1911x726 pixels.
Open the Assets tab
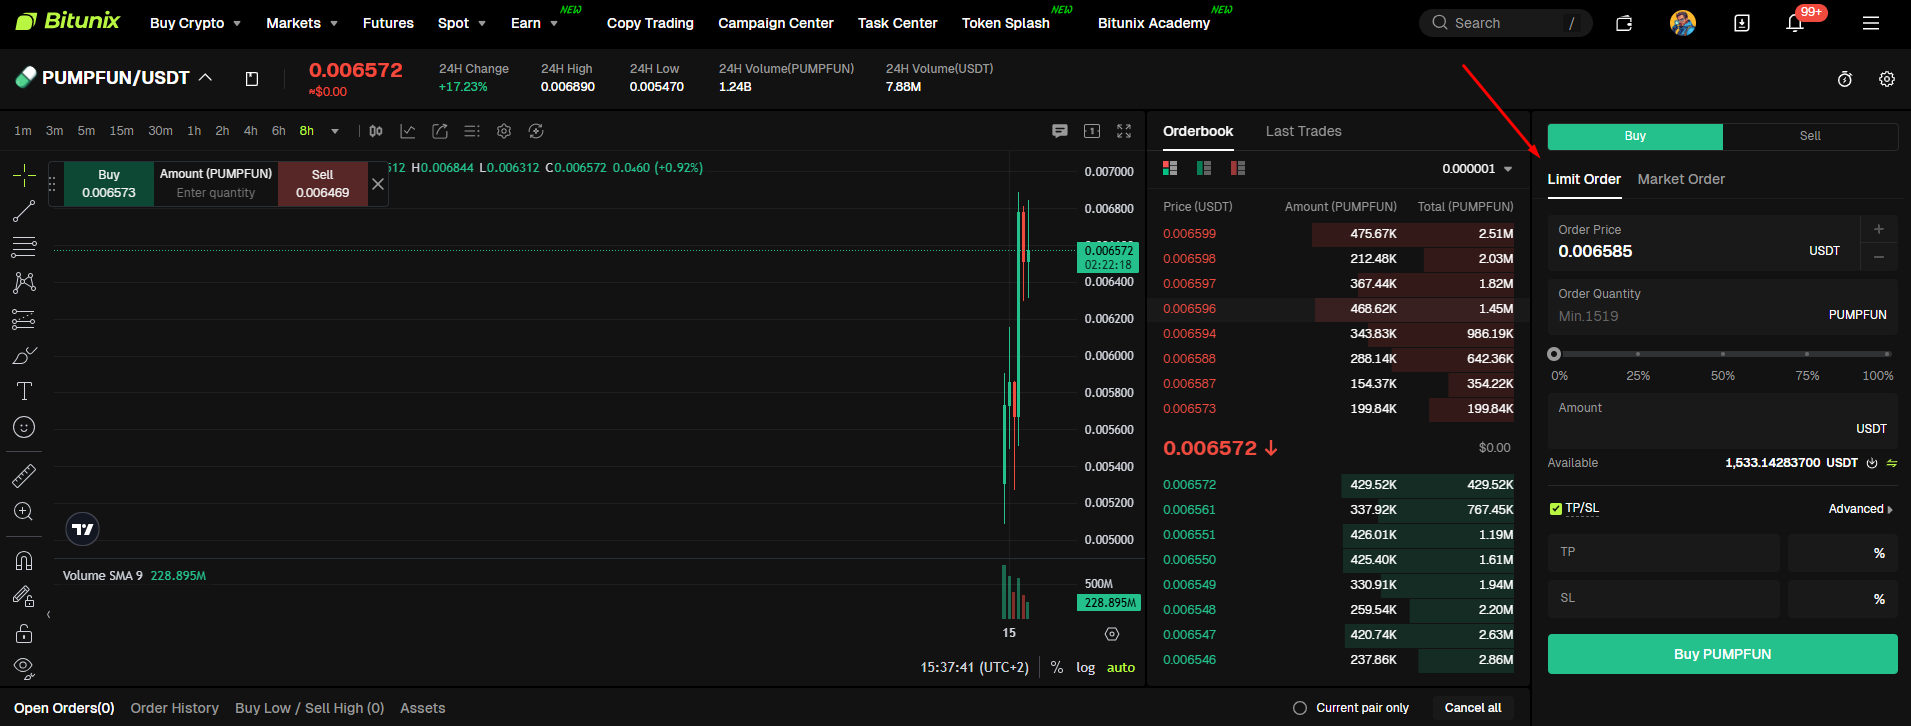(422, 708)
